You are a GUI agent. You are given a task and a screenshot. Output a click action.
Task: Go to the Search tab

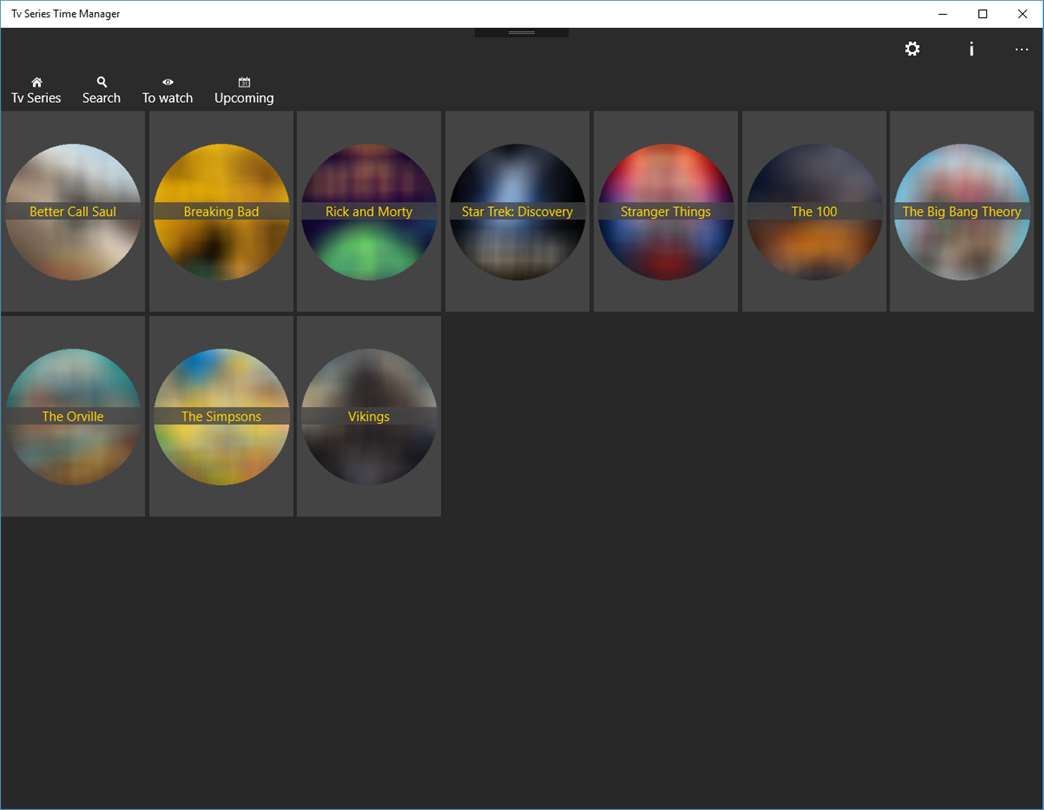click(x=101, y=91)
